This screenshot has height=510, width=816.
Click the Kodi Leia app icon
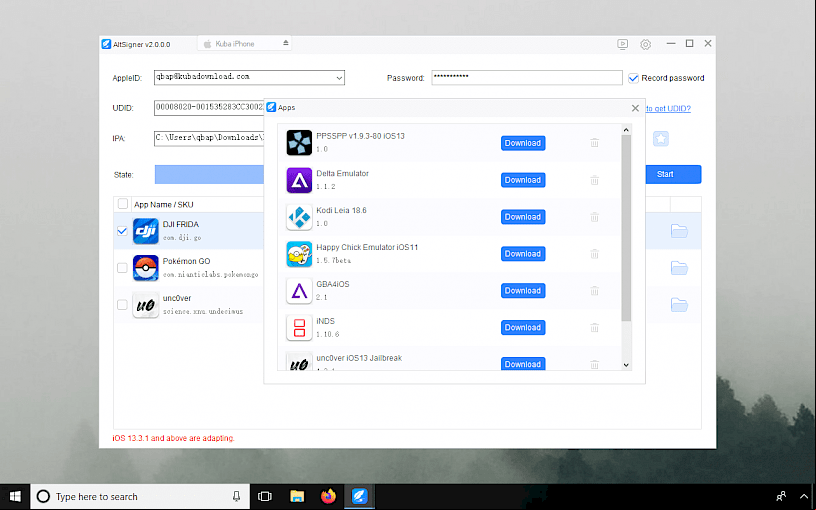(299, 217)
